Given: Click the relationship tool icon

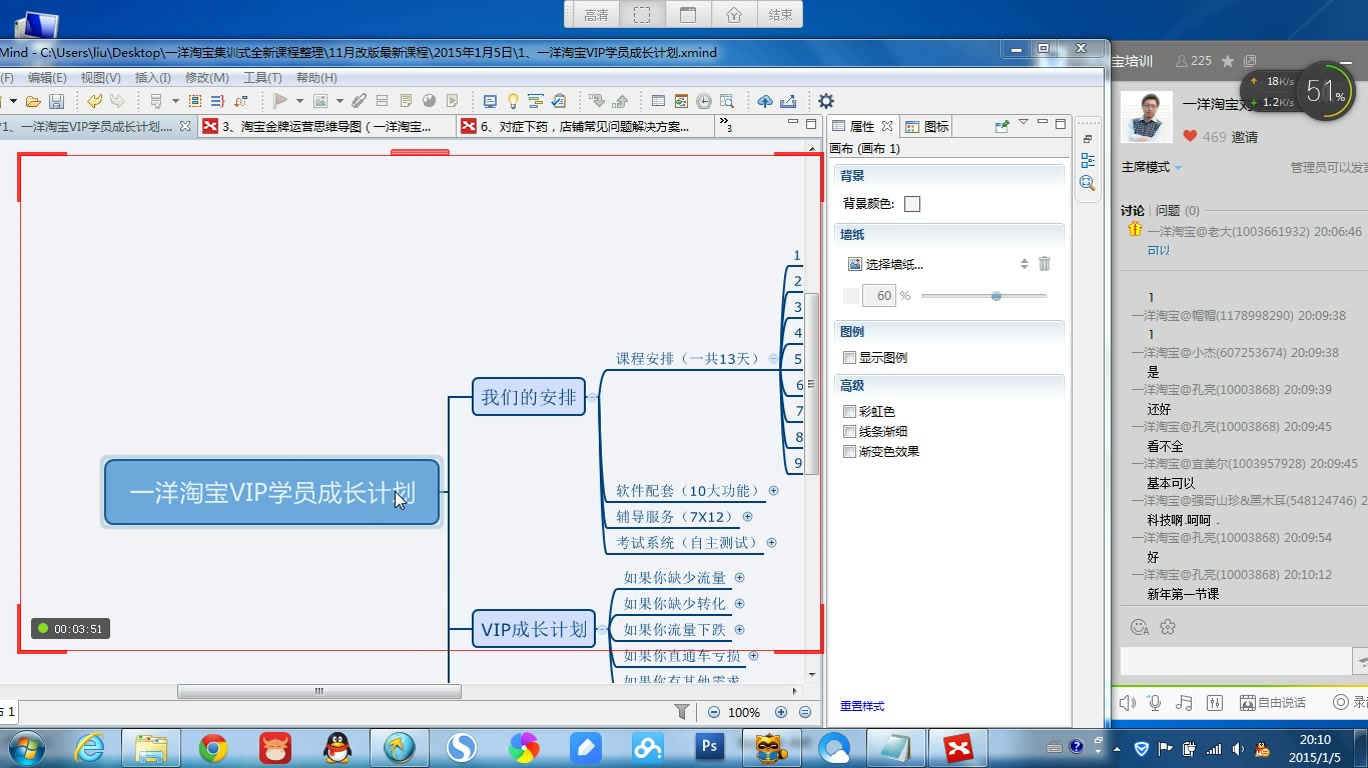Looking at the screenshot, I should (240, 101).
